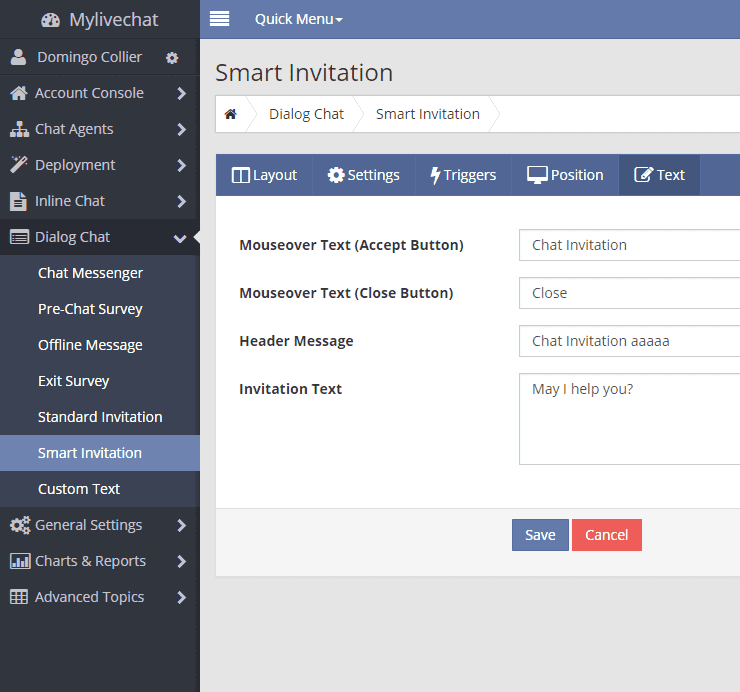Click the Settings tab gear icon
Viewport: 740px width, 692px height.
(x=336, y=175)
